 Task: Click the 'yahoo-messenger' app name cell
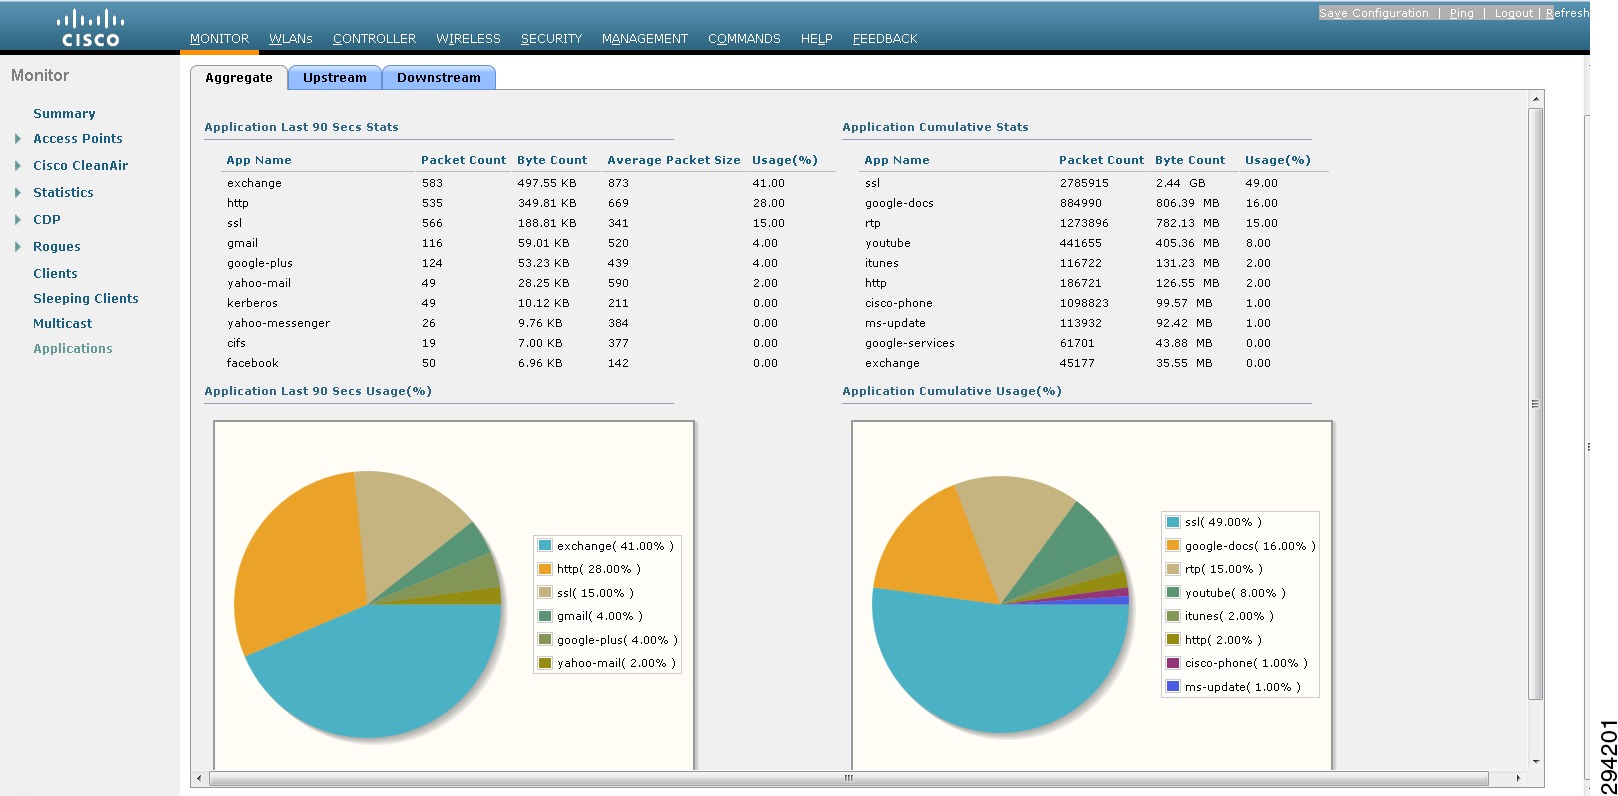click(x=278, y=323)
